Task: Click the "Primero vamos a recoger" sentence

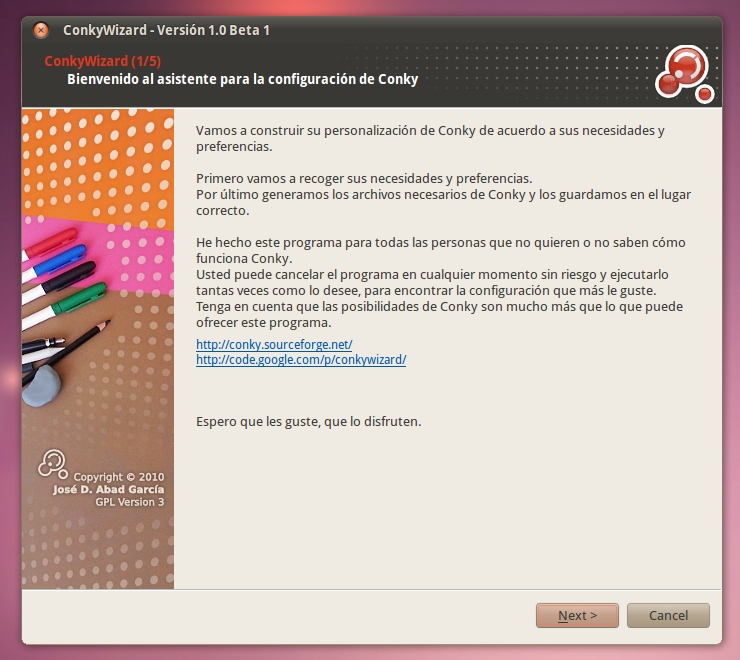Action: (x=364, y=178)
